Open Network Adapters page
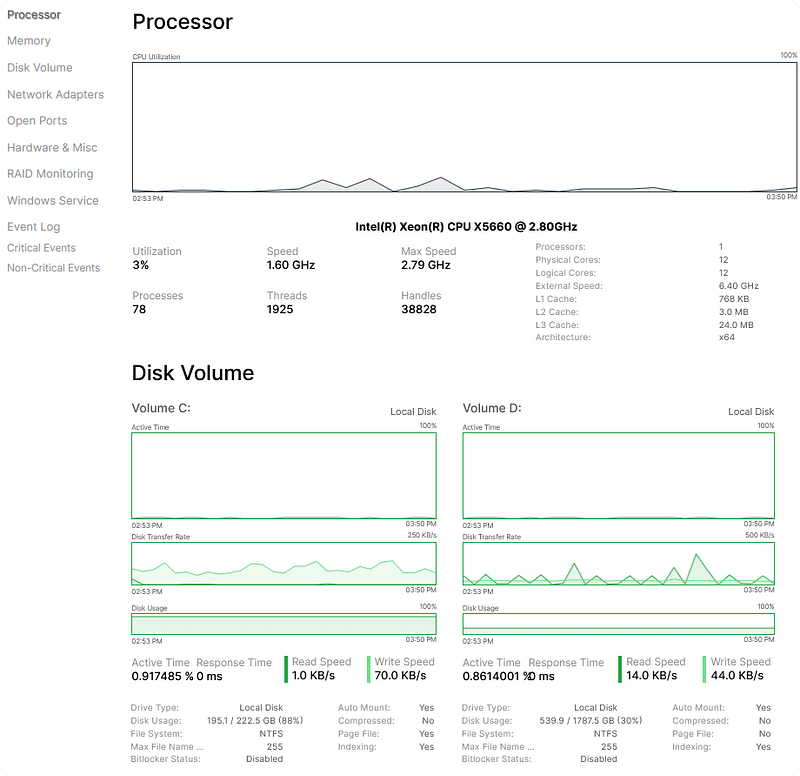Screen dimensions: 800x776 click(x=55, y=95)
